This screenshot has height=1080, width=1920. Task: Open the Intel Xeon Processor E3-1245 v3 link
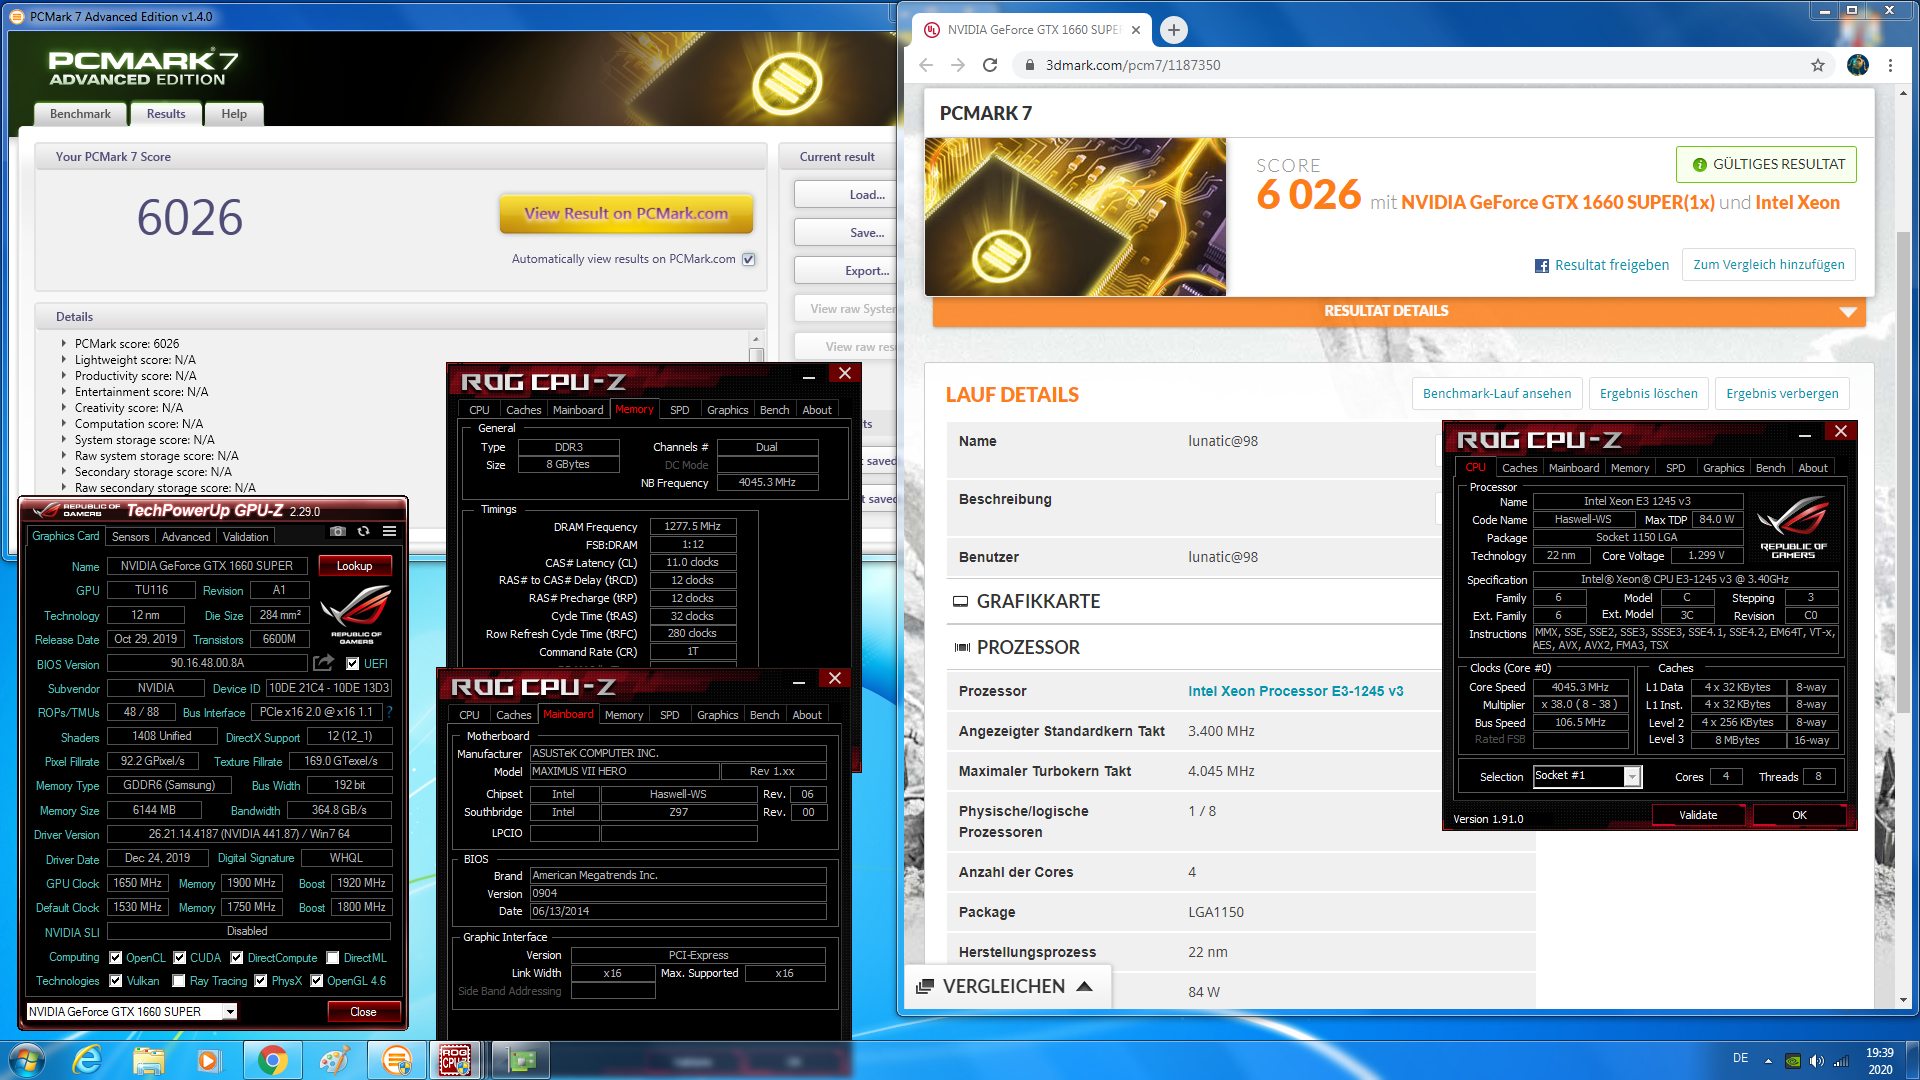point(1295,691)
